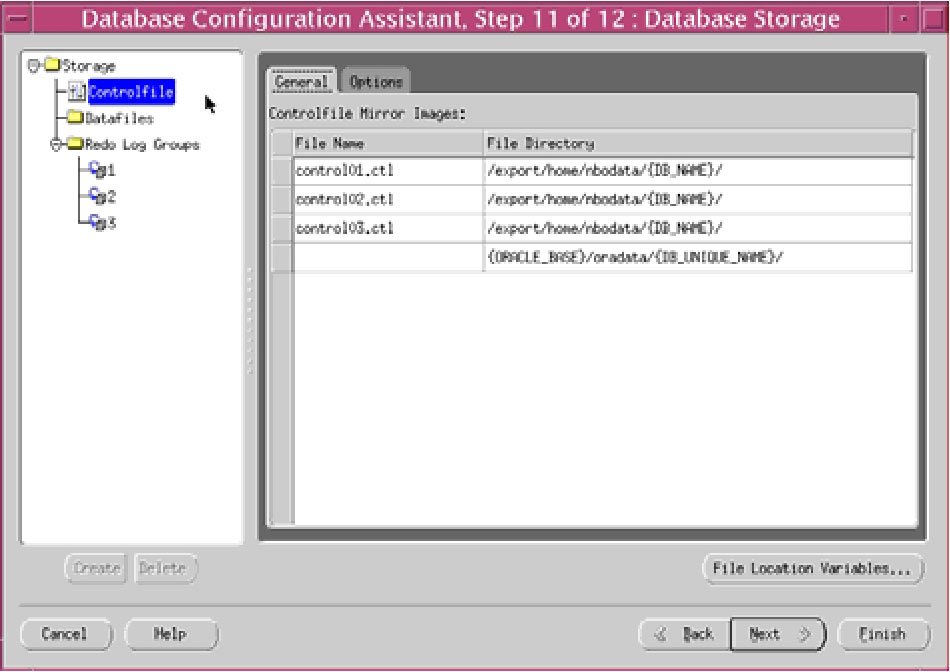Click the Redo Log Groups folder icon
The height and width of the screenshot is (672, 950).
coord(75,144)
